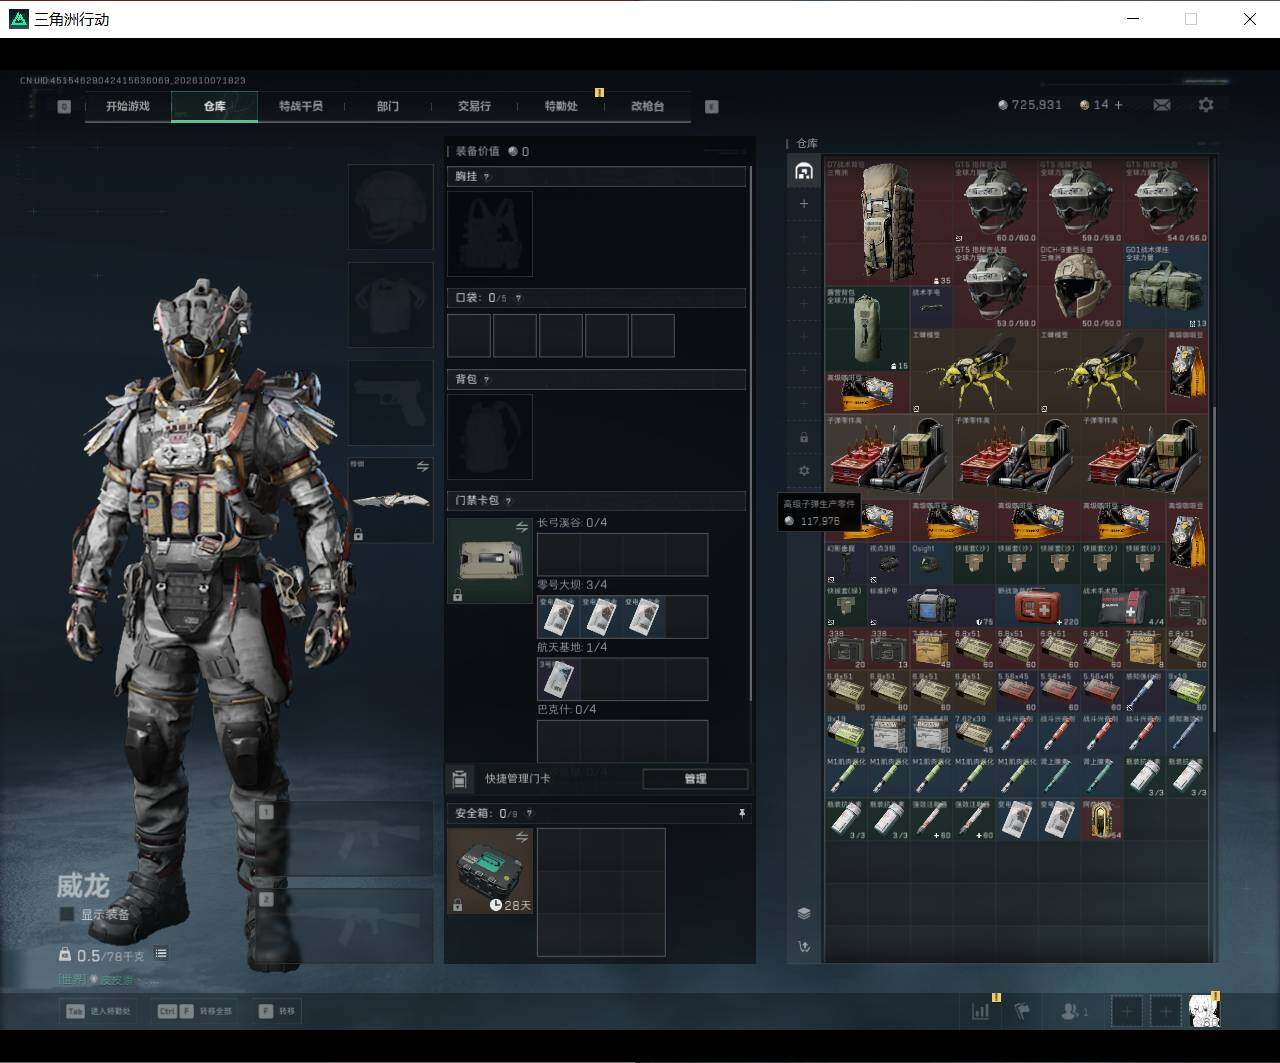1280x1063 pixels.
Task: Open the friends list icon in bottom bar
Action: point(1073,1011)
